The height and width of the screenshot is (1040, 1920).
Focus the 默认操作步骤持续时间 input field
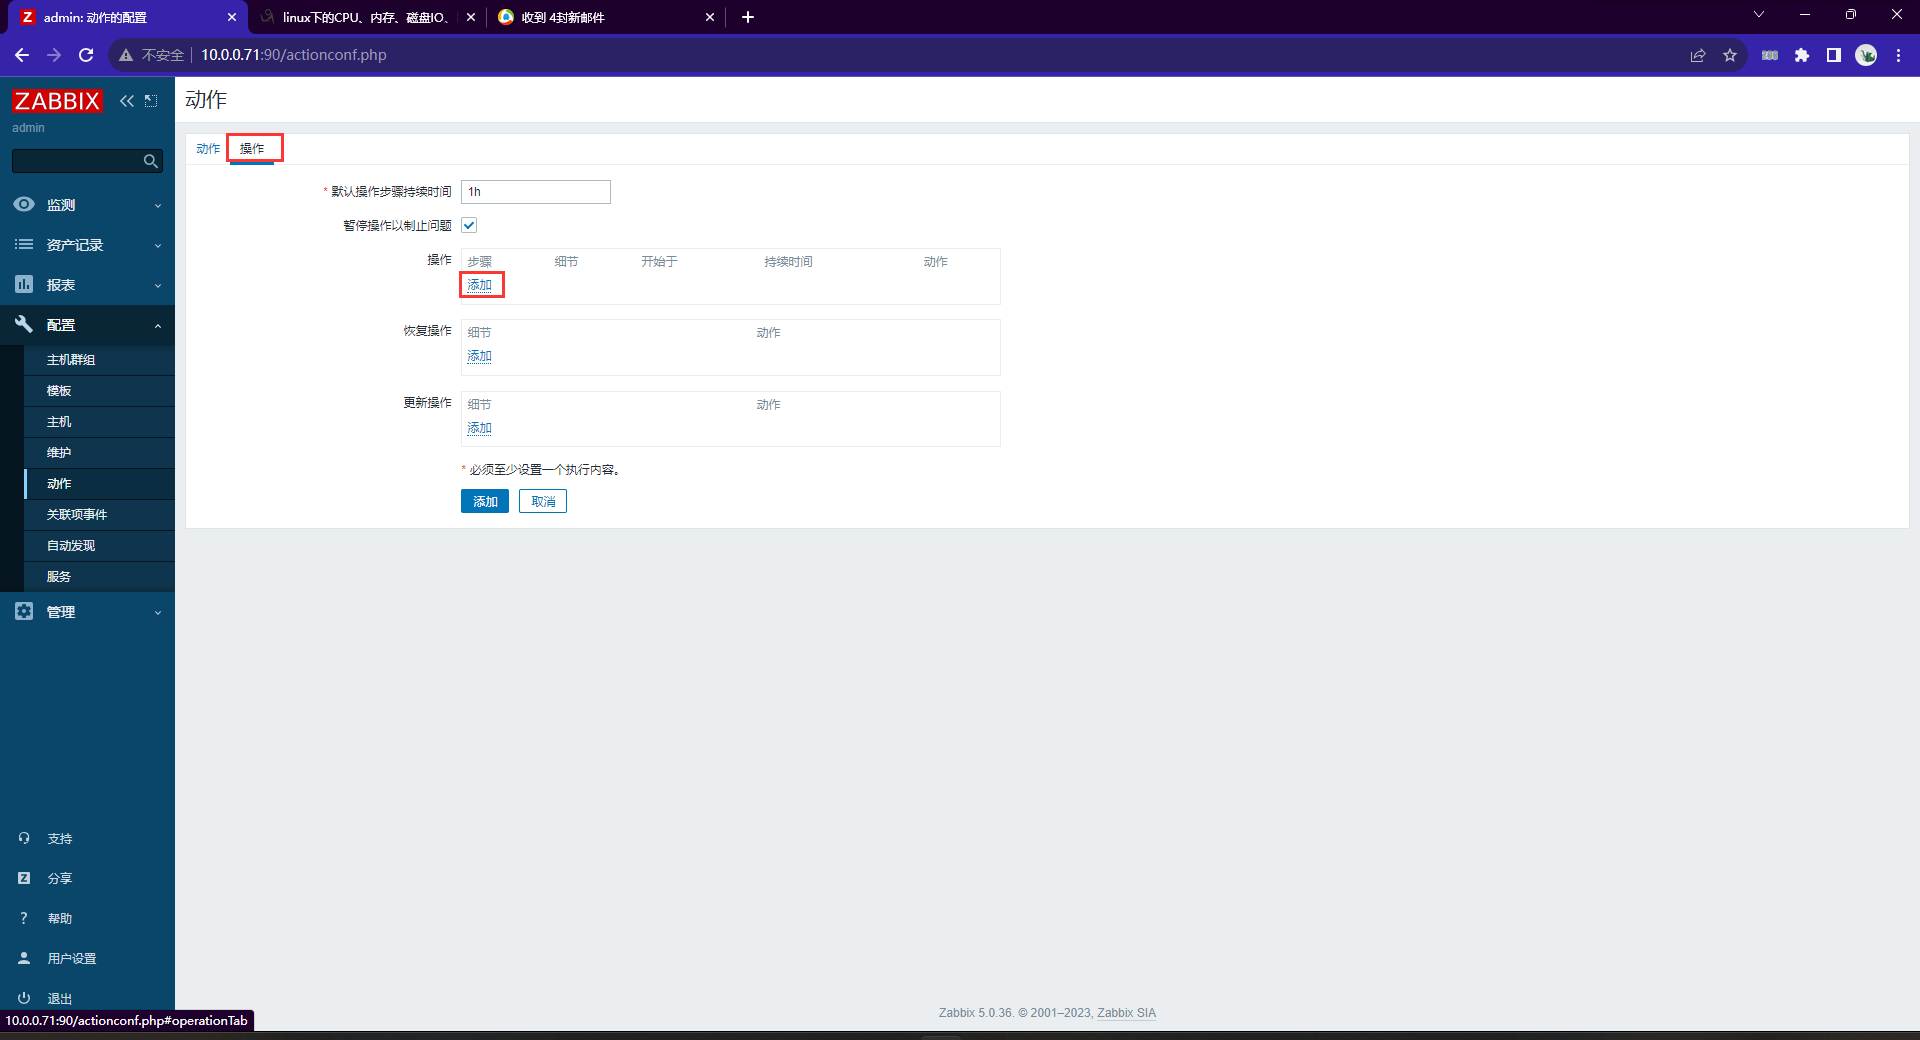pyautogui.click(x=536, y=192)
